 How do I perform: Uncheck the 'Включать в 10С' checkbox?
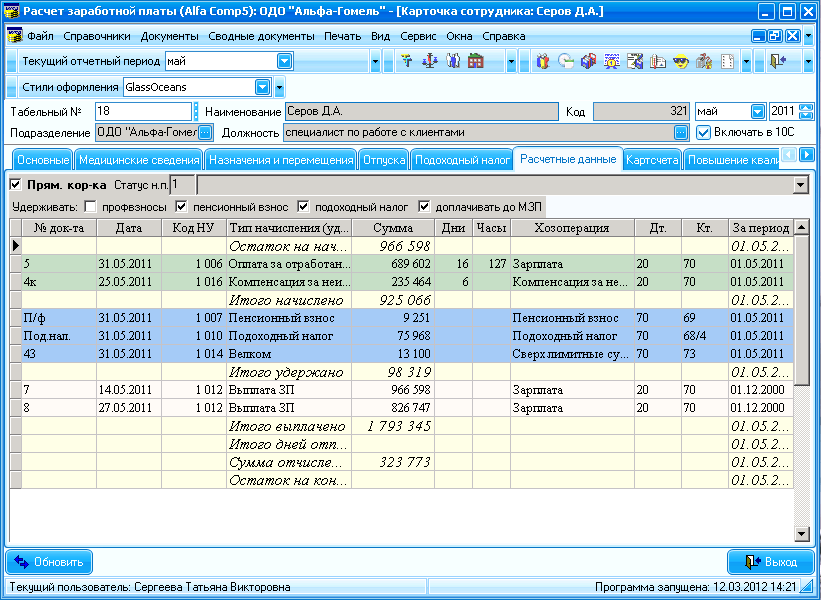click(x=703, y=132)
